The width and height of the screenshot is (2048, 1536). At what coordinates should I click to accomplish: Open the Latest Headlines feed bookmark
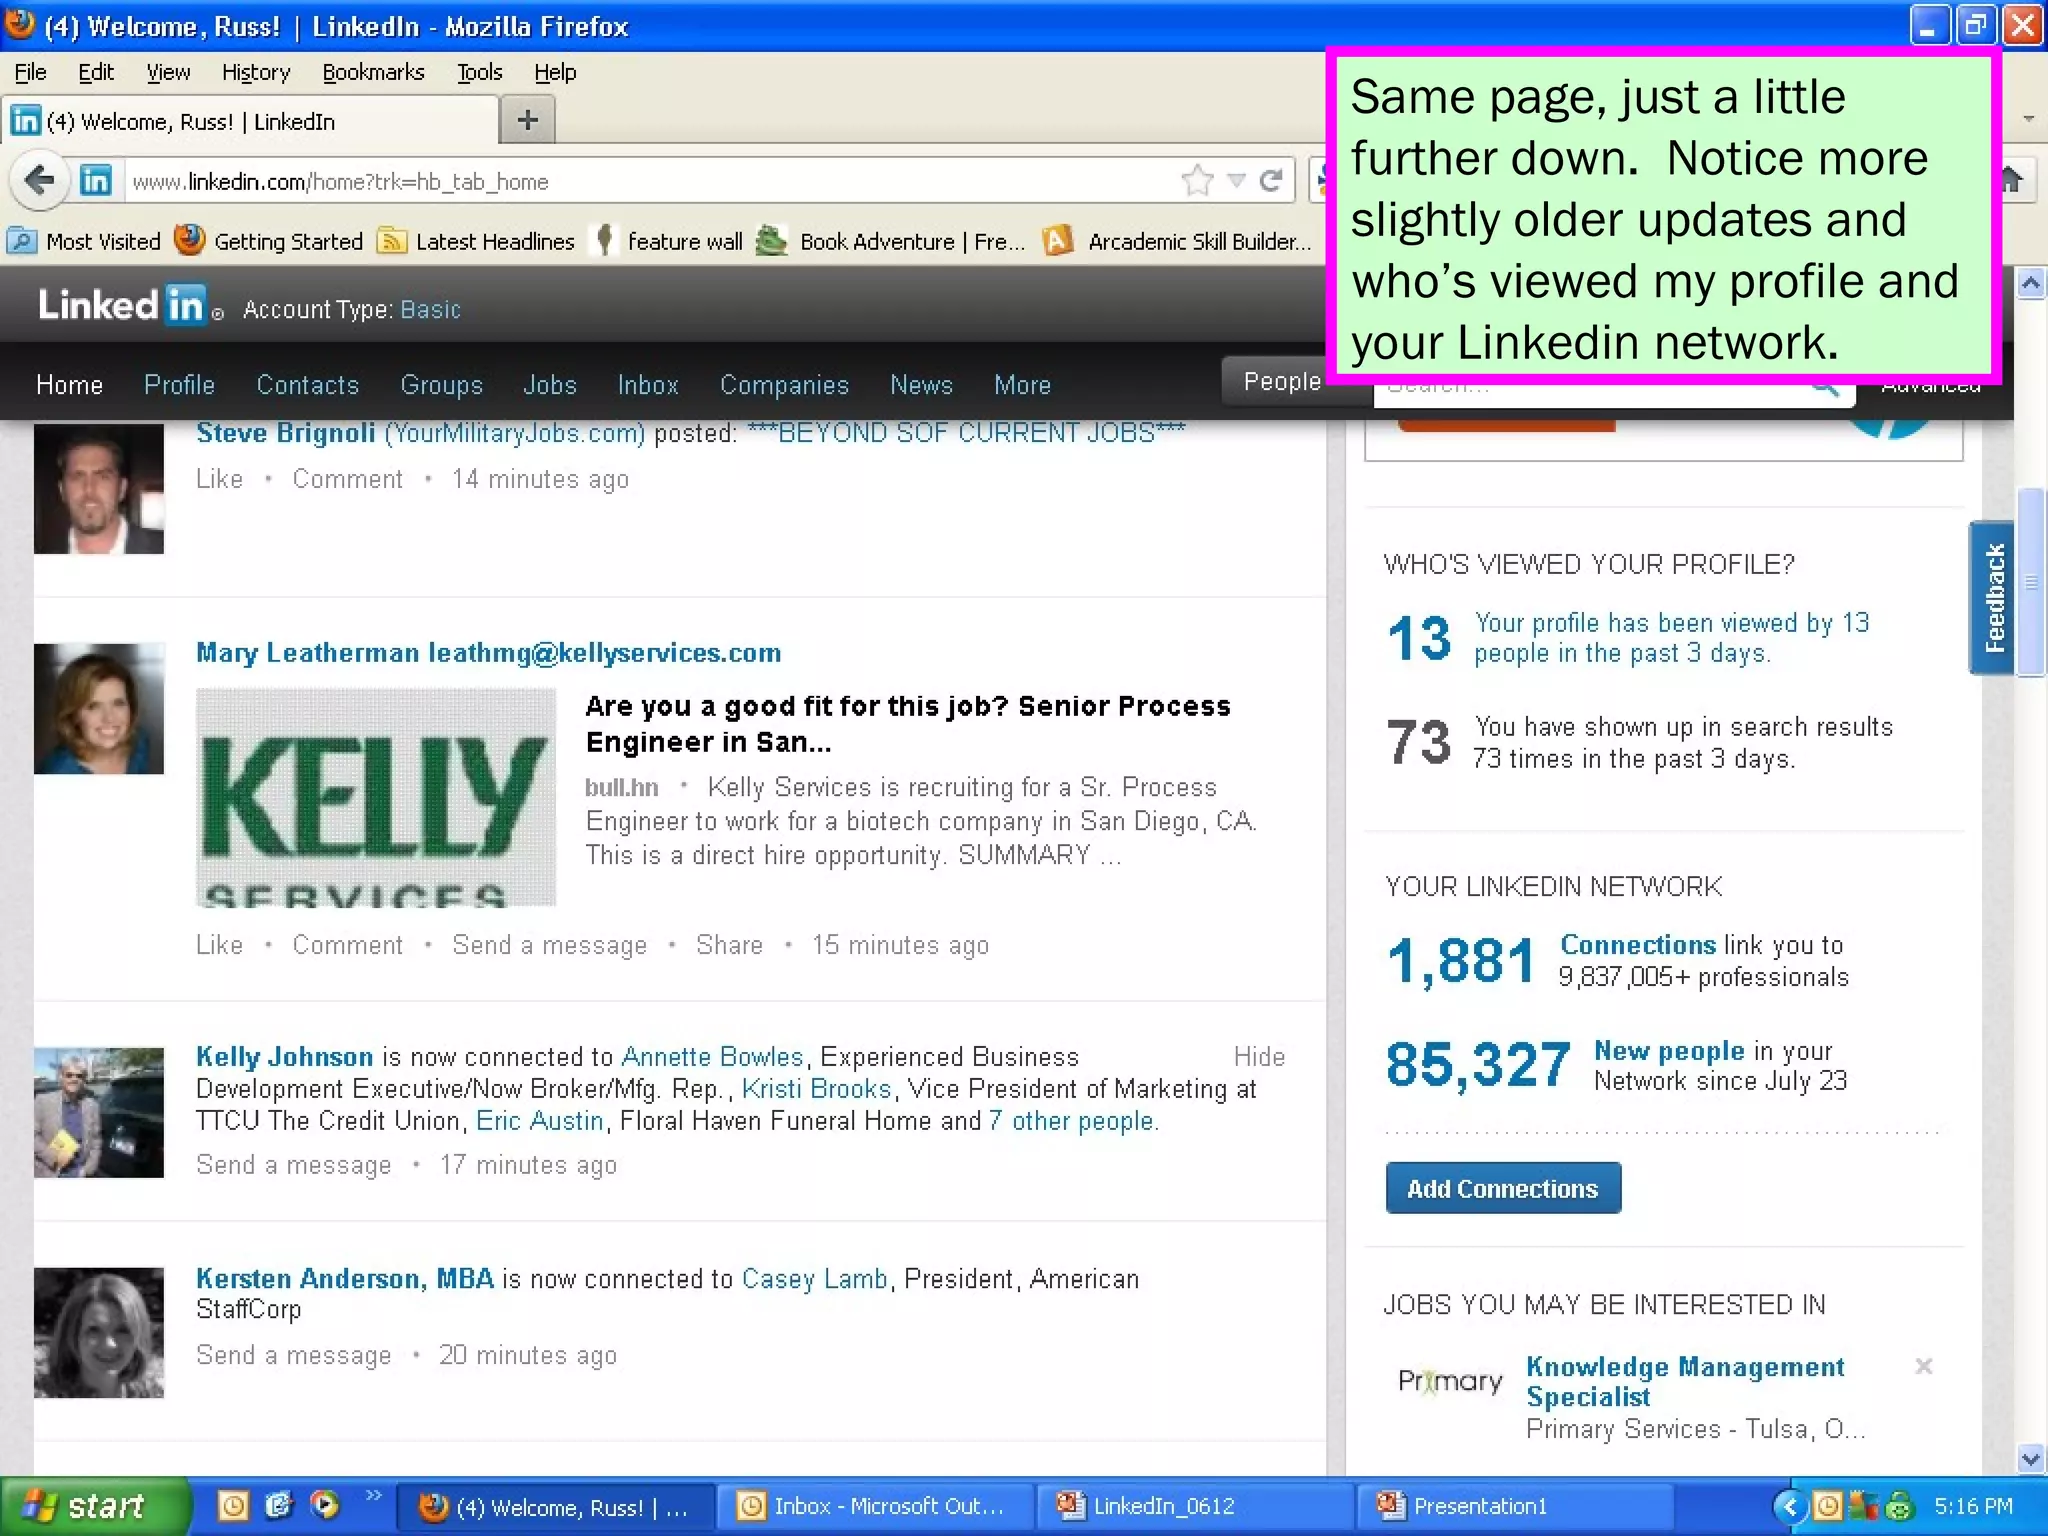[476, 241]
